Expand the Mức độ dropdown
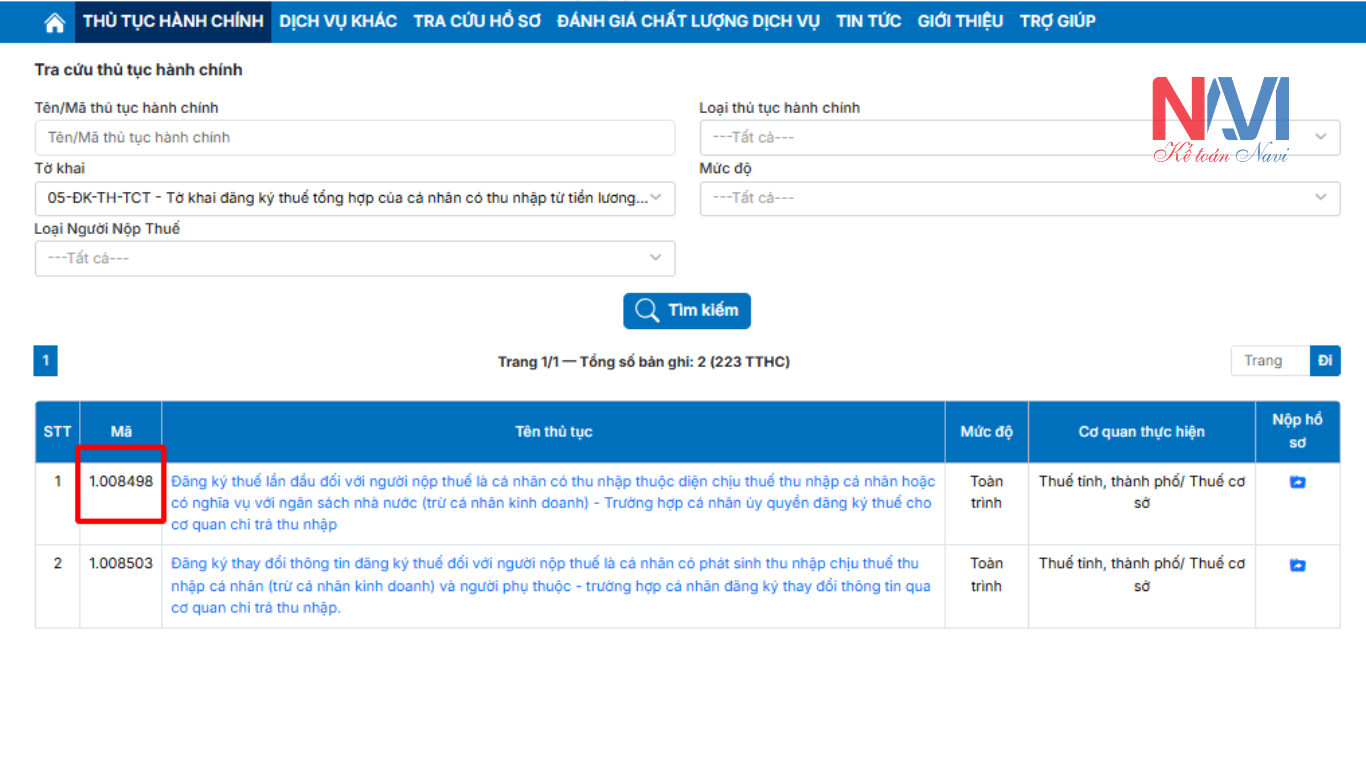 [1019, 198]
